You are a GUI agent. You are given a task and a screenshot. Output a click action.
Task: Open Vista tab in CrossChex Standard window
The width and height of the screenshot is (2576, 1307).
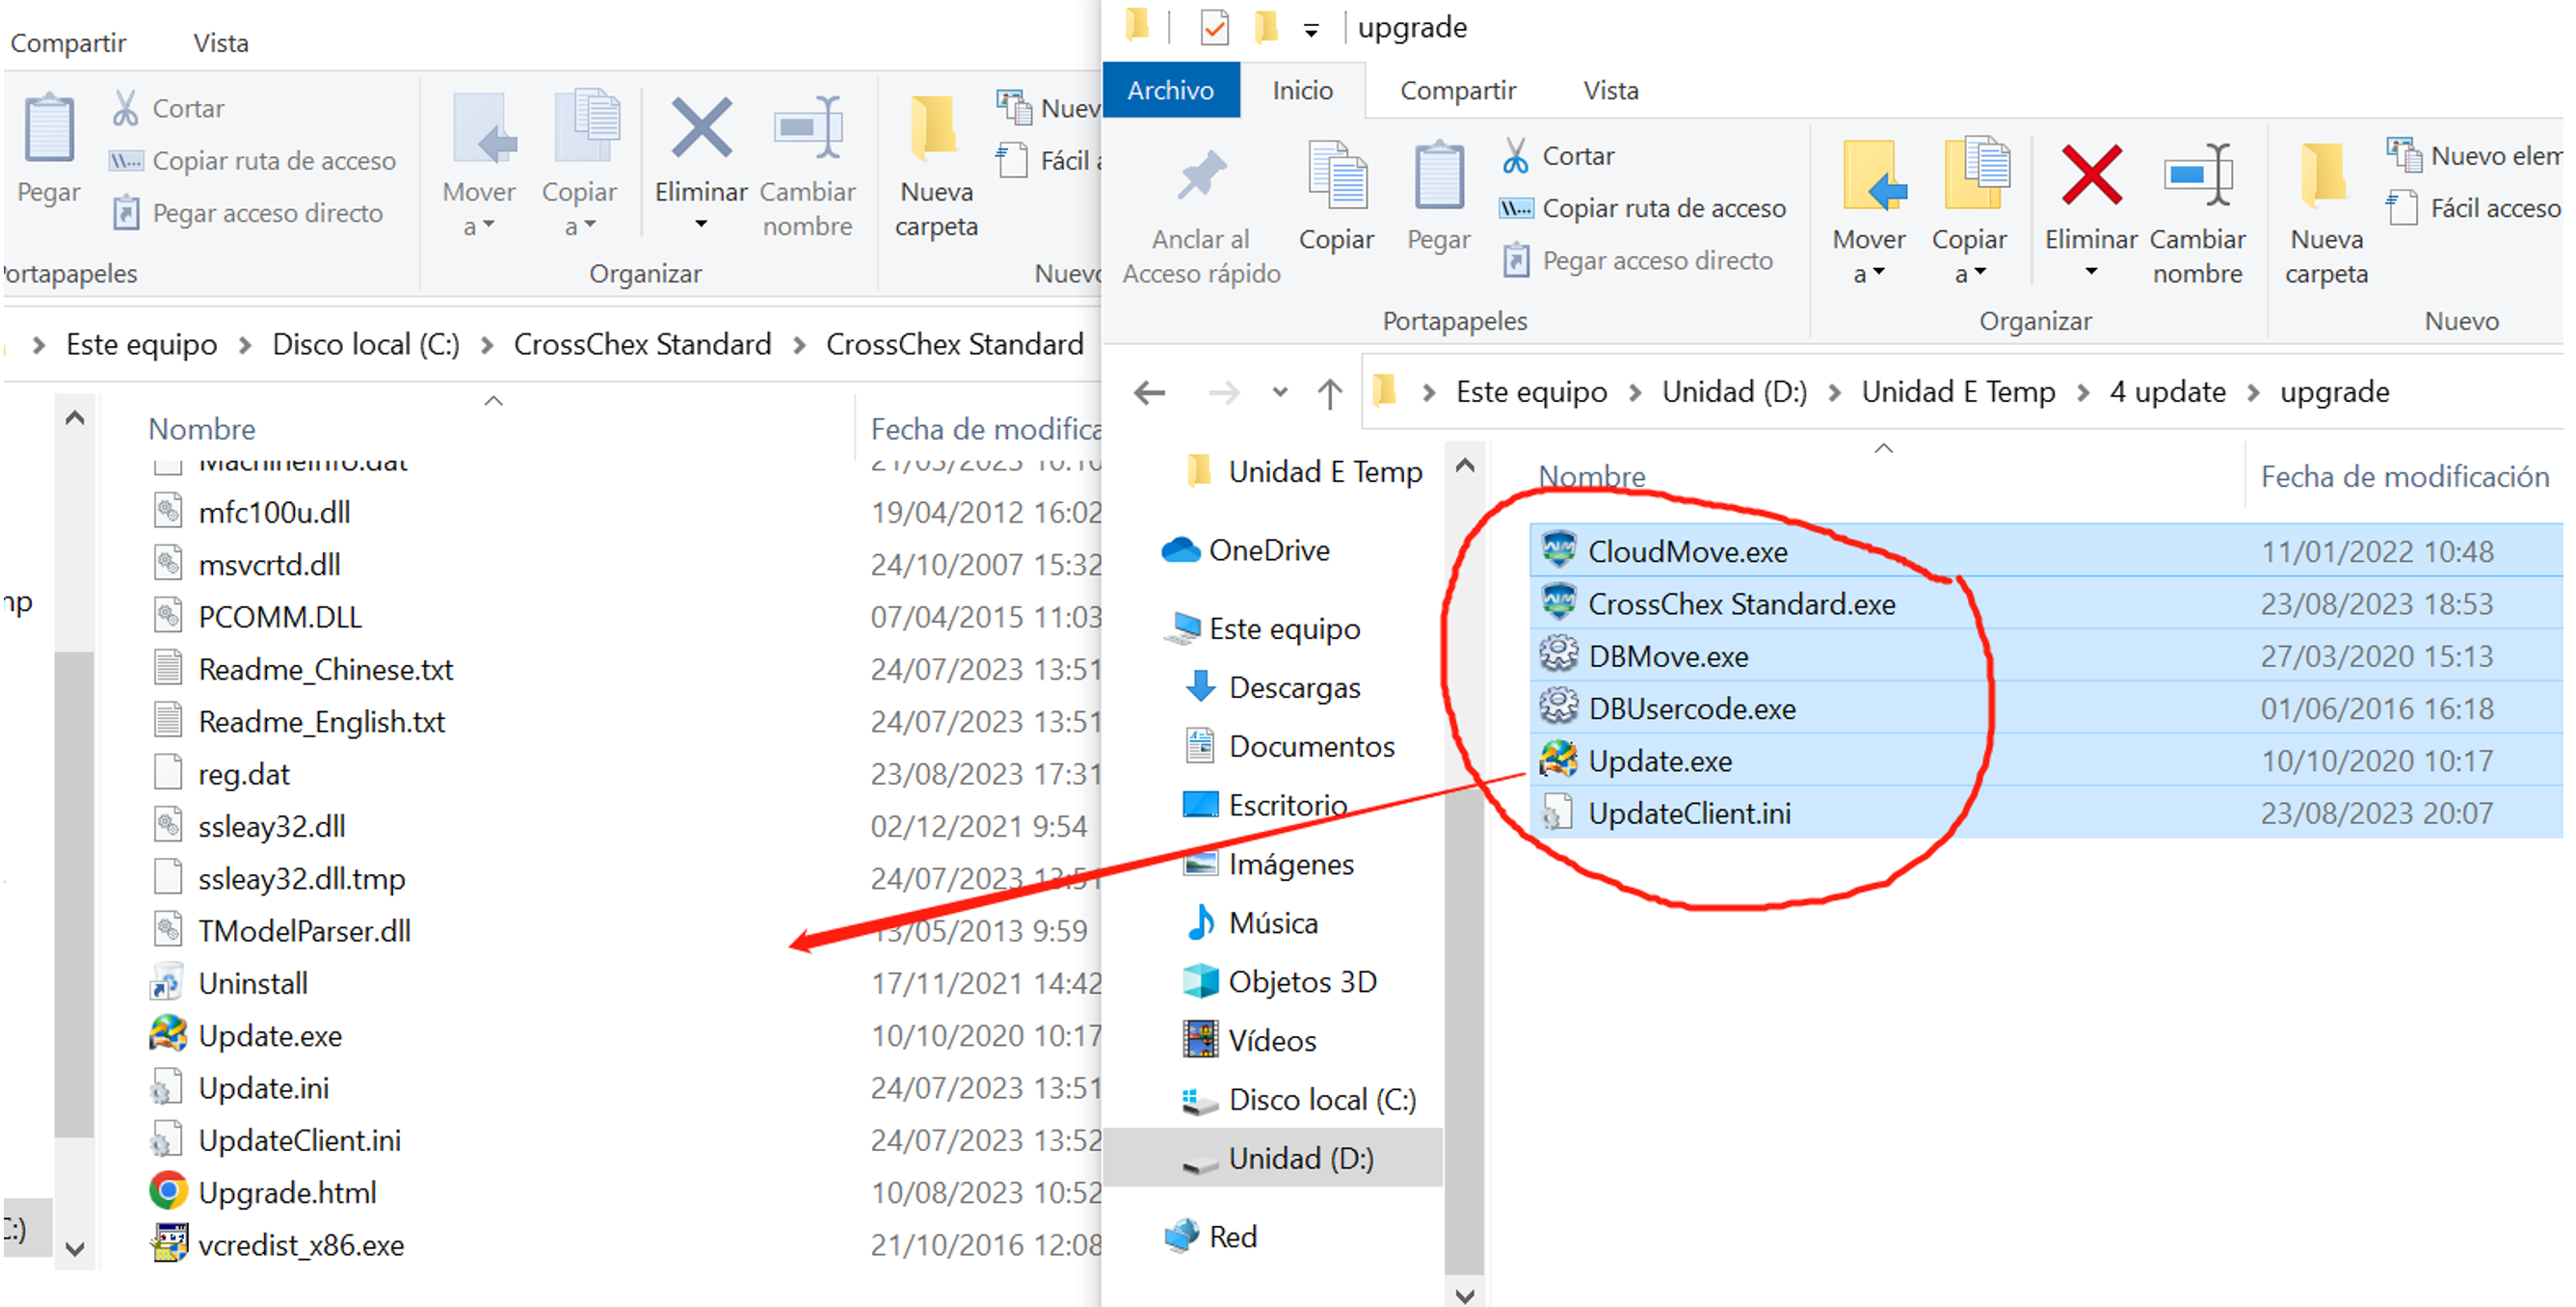click(x=221, y=43)
